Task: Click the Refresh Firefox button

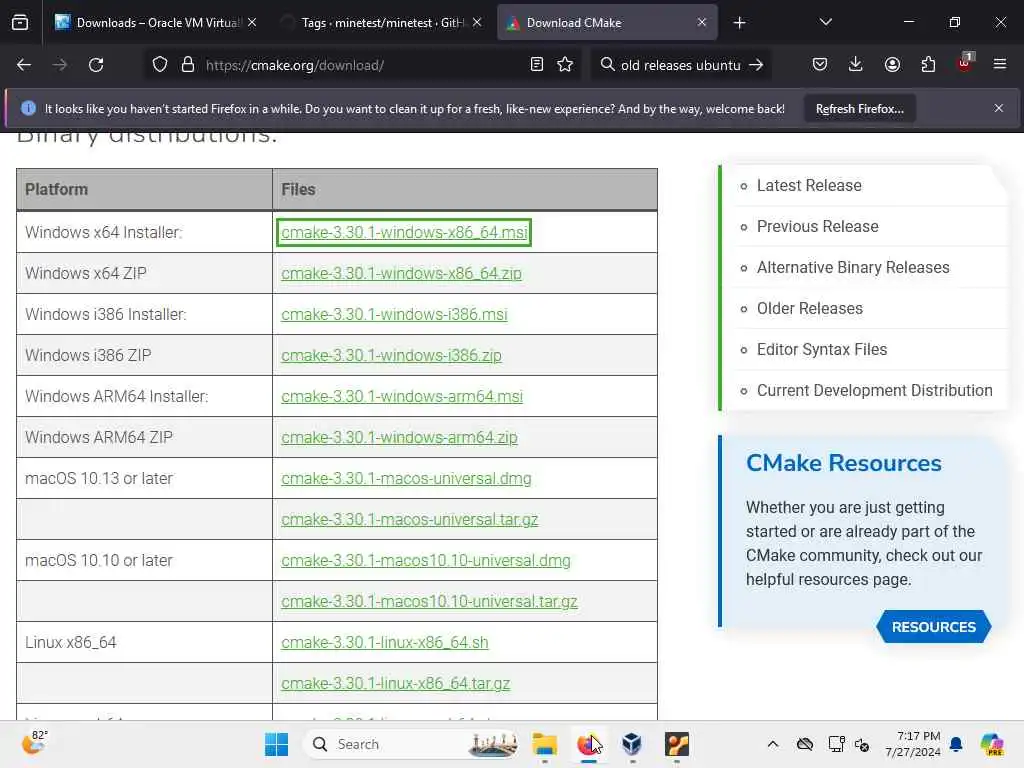Action: [859, 109]
